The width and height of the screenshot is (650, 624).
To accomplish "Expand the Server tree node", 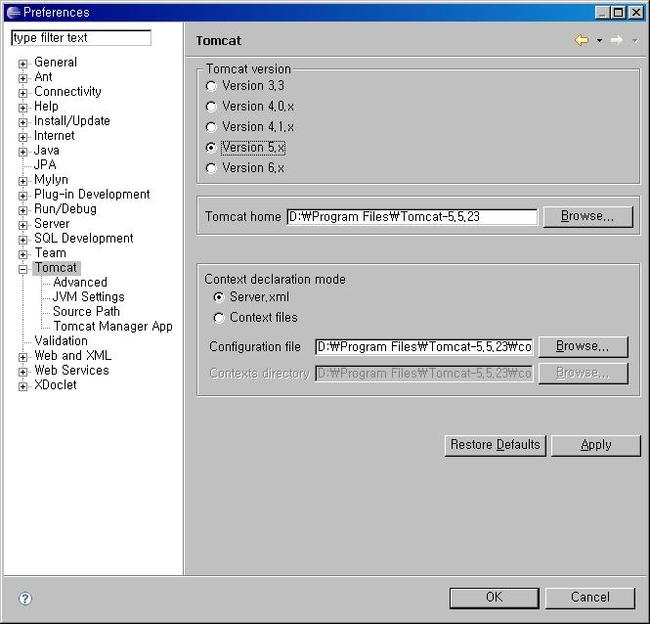I will click(23, 225).
